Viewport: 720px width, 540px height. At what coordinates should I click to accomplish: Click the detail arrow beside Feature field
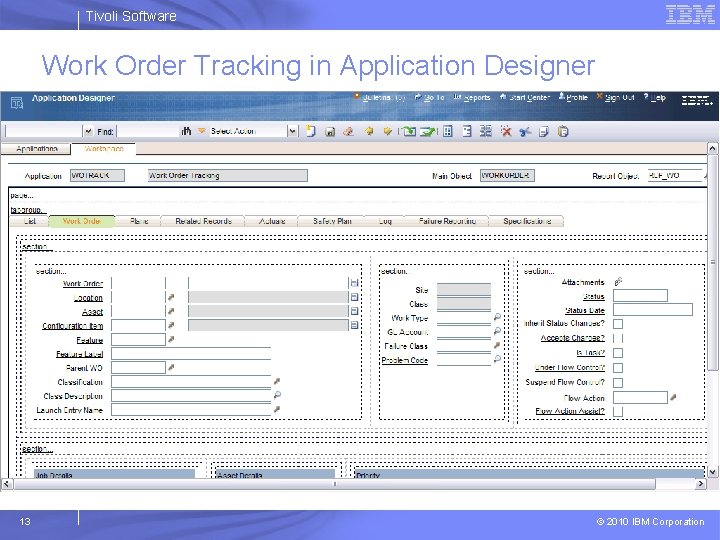(171, 339)
